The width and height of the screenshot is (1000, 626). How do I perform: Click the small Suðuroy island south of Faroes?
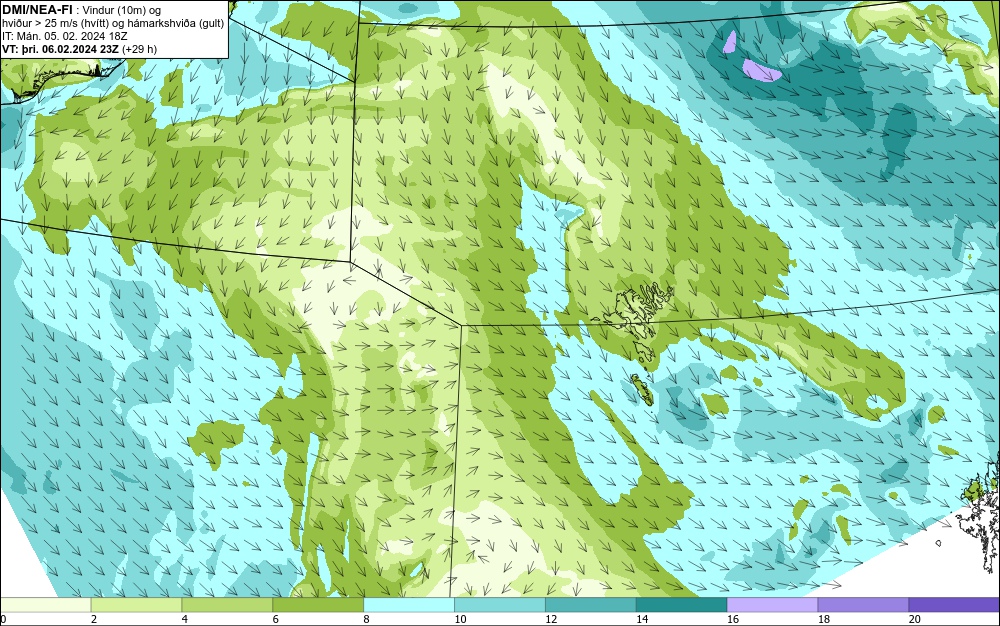tap(640, 388)
